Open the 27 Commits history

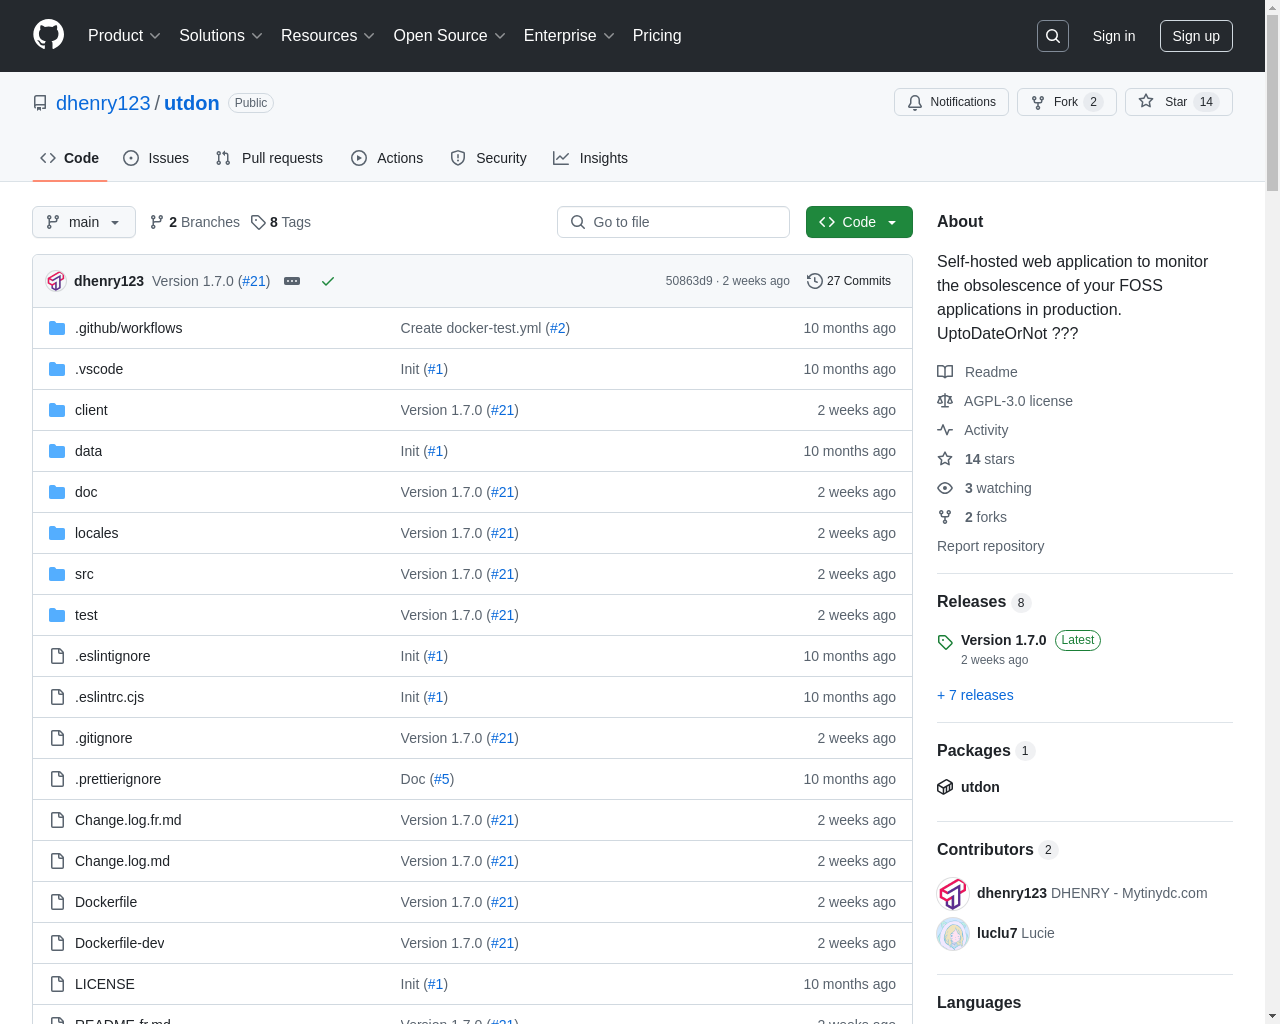[849, 281]
